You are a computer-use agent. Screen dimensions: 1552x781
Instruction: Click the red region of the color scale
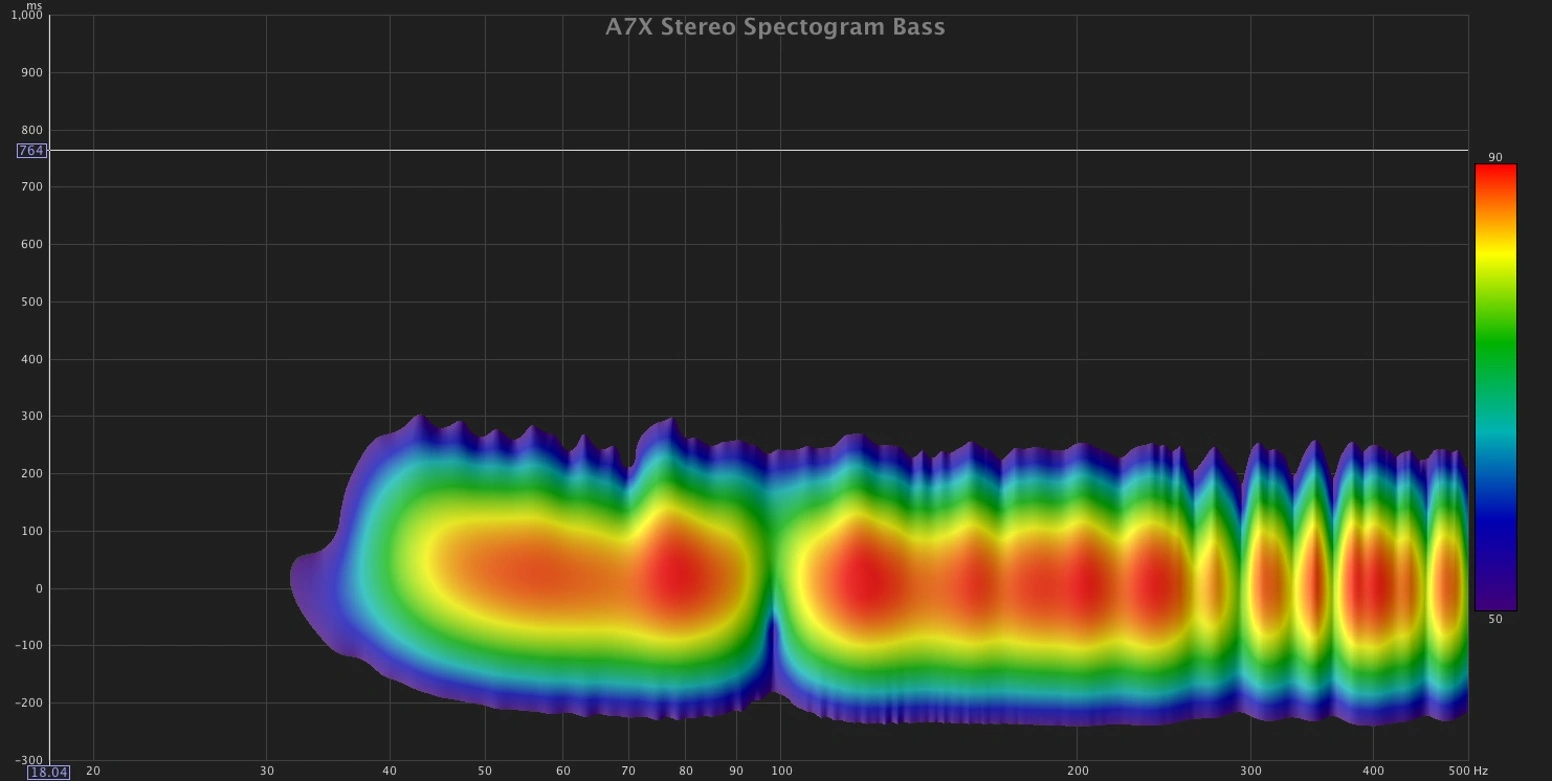point(1495,180)
